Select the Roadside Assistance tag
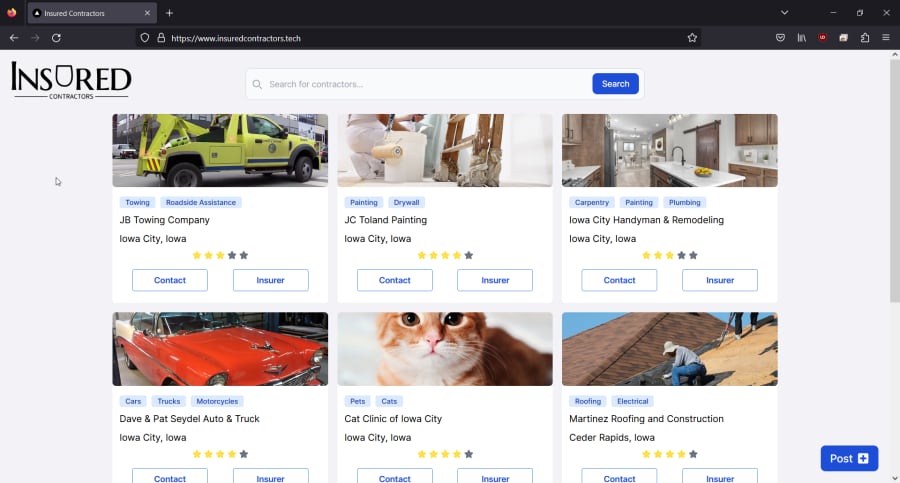900x483 pixels. coord(201,202)
